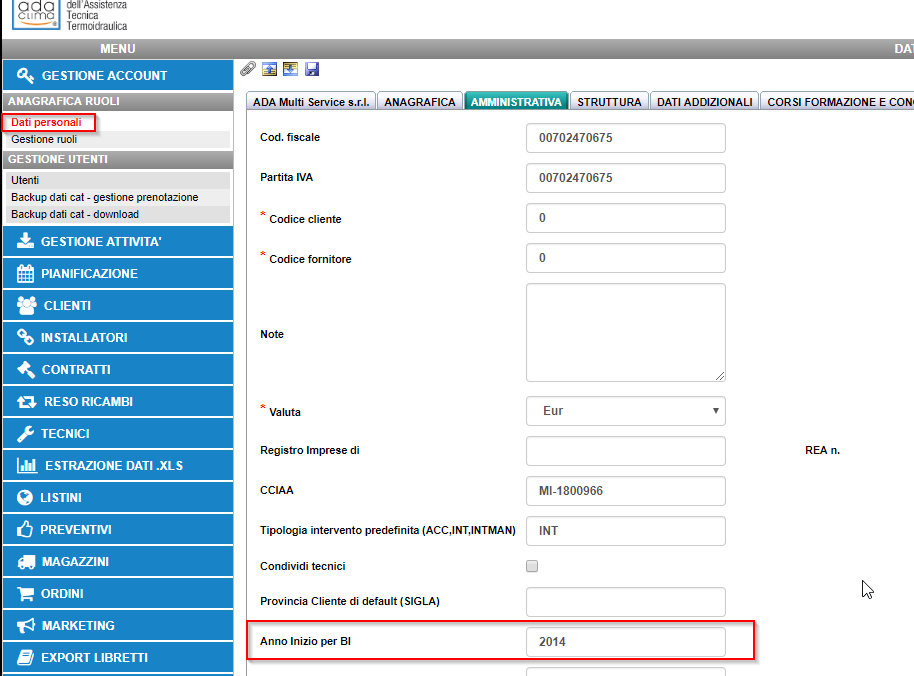The image size is (914, 676).
Task: Click the Preventivi thumbs-up icon
Action: [x=25, y=529]
